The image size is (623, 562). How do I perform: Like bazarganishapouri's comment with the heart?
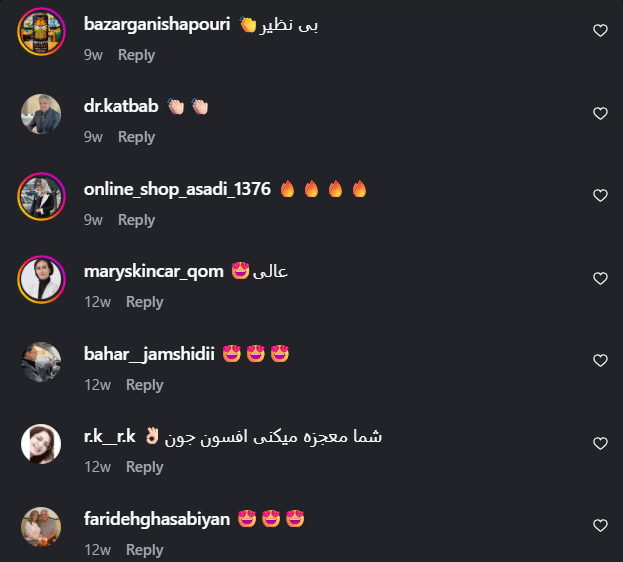(600, 31)
